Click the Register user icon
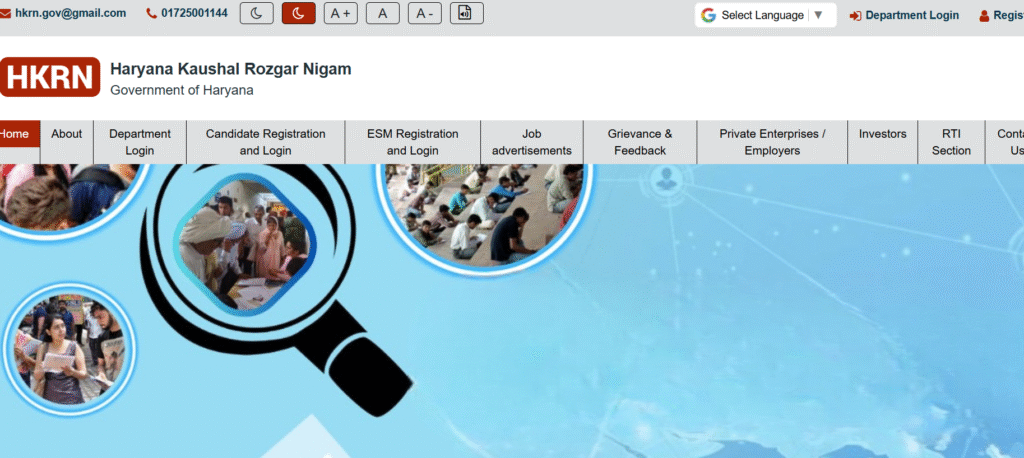Screen dimensions: 1024x458 [984, 16]
